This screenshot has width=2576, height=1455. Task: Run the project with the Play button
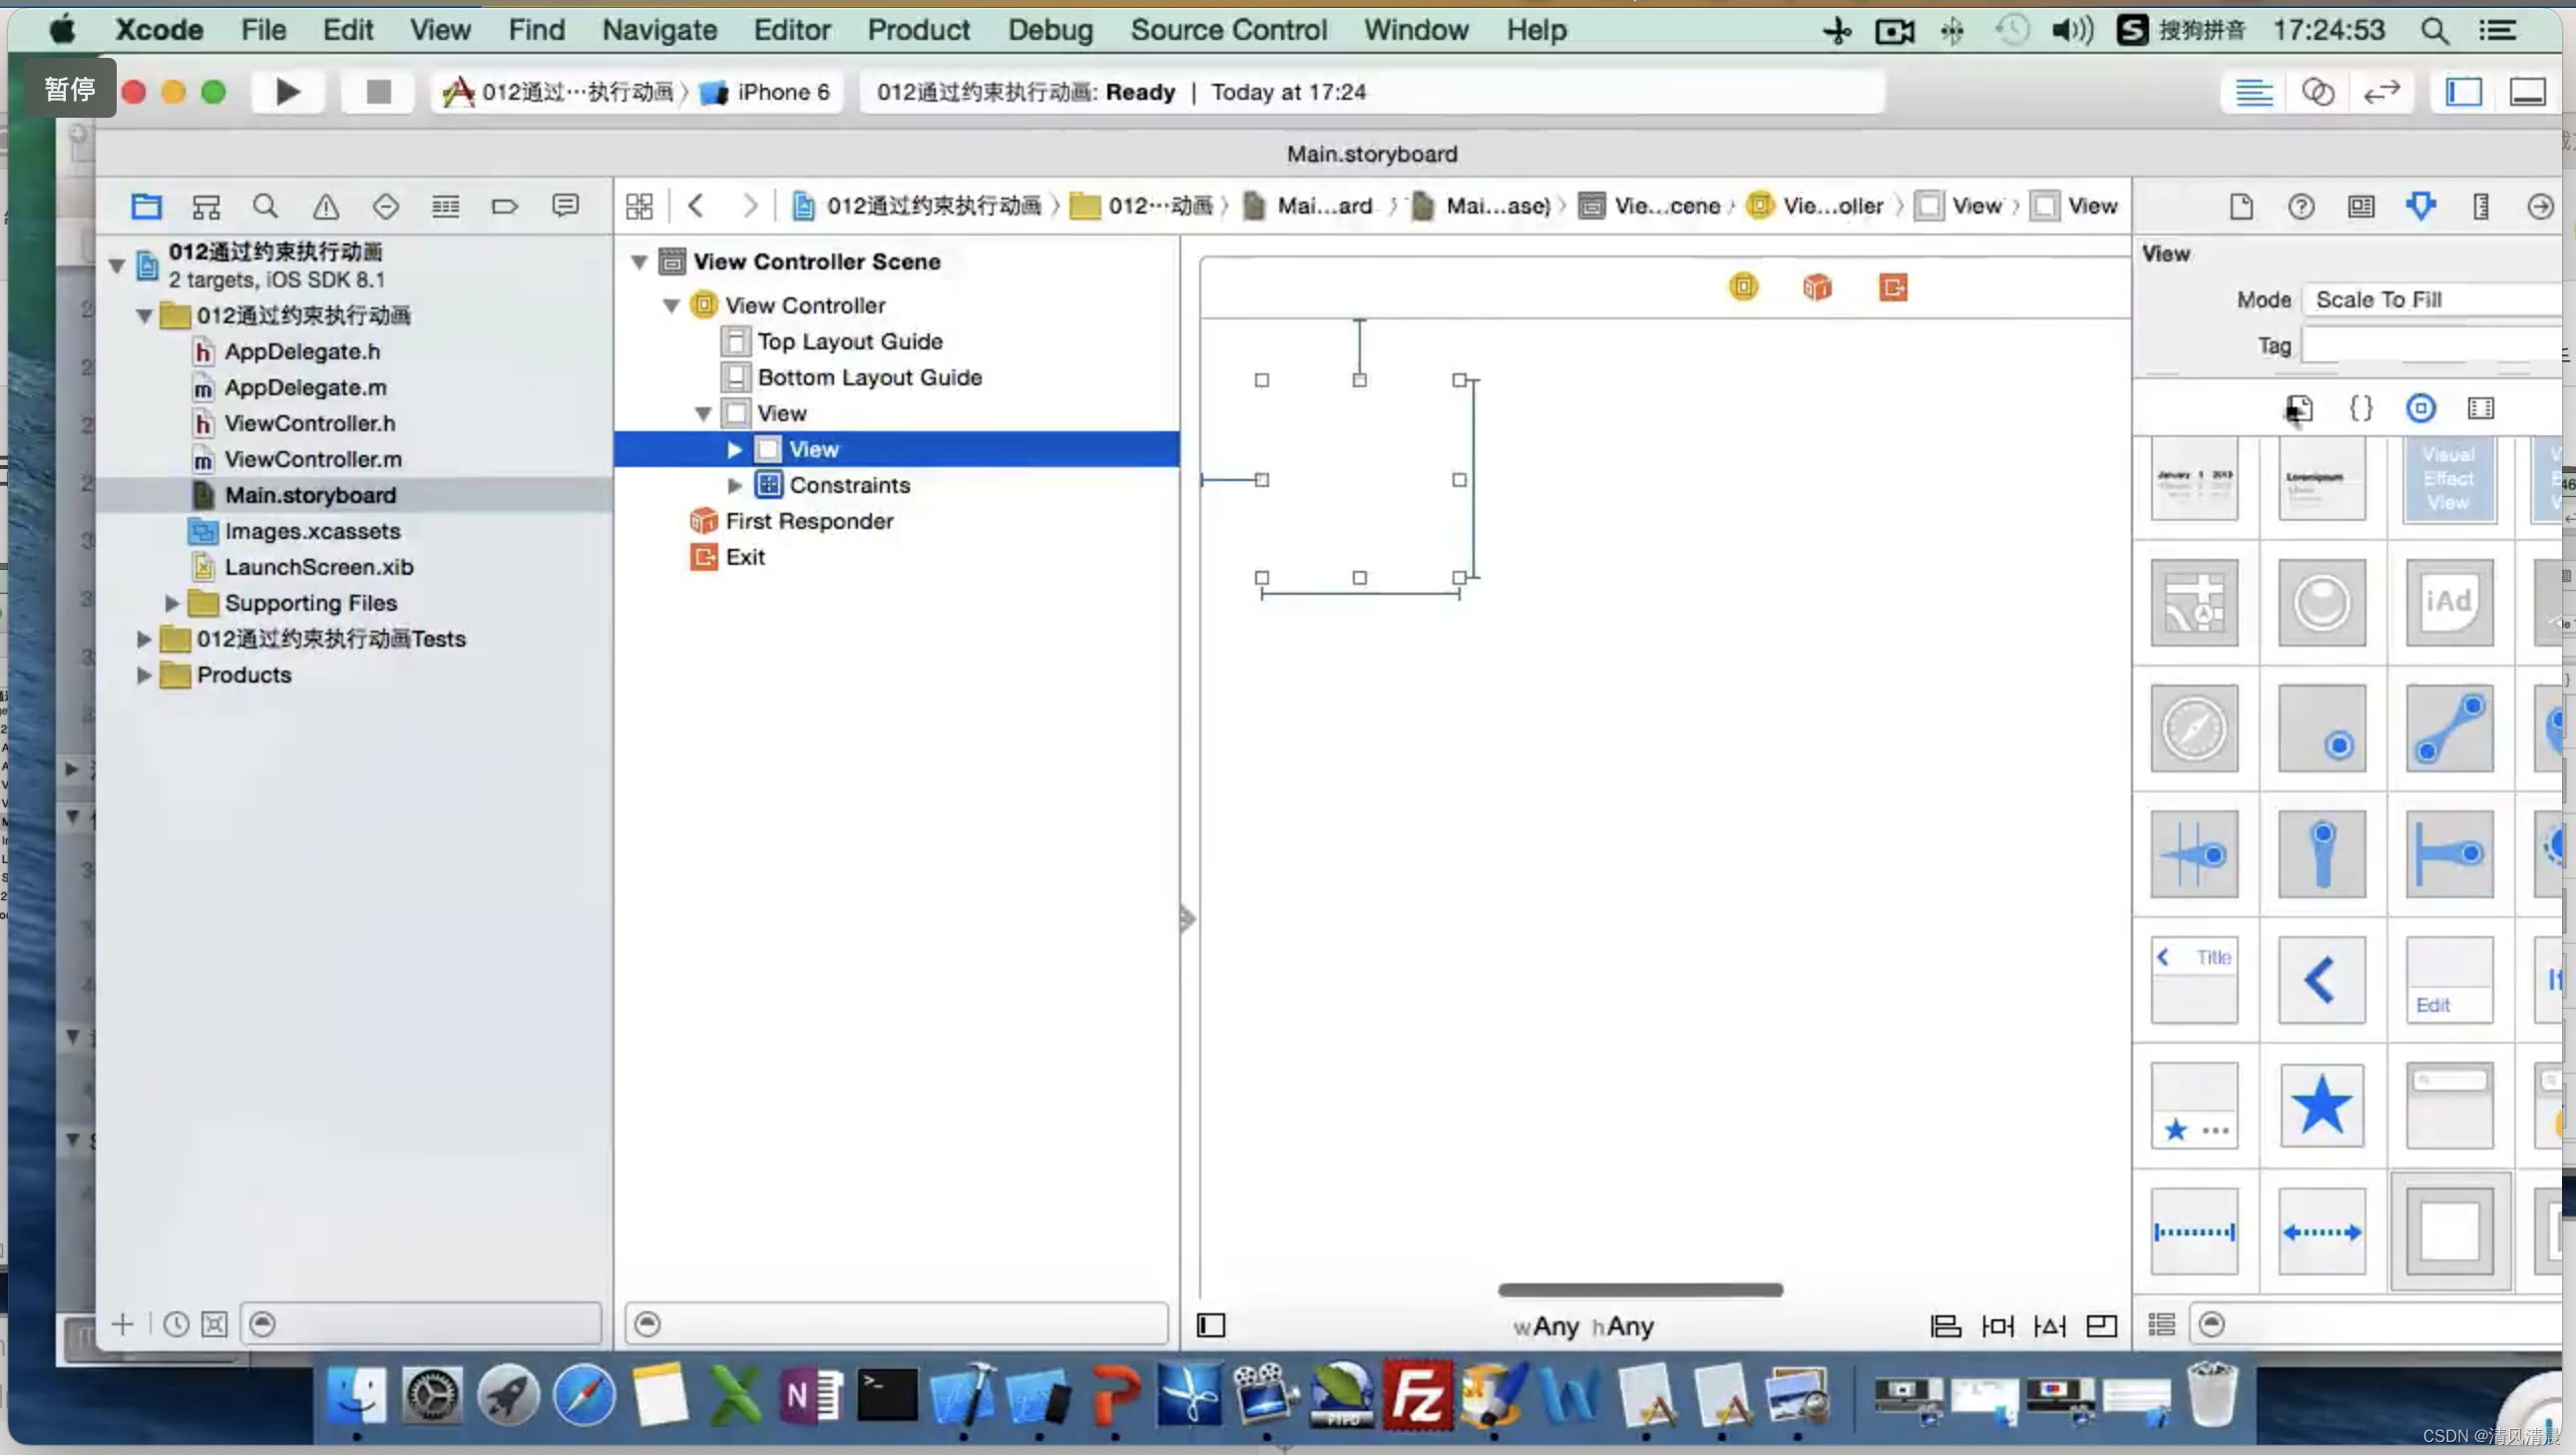point(287,92)
